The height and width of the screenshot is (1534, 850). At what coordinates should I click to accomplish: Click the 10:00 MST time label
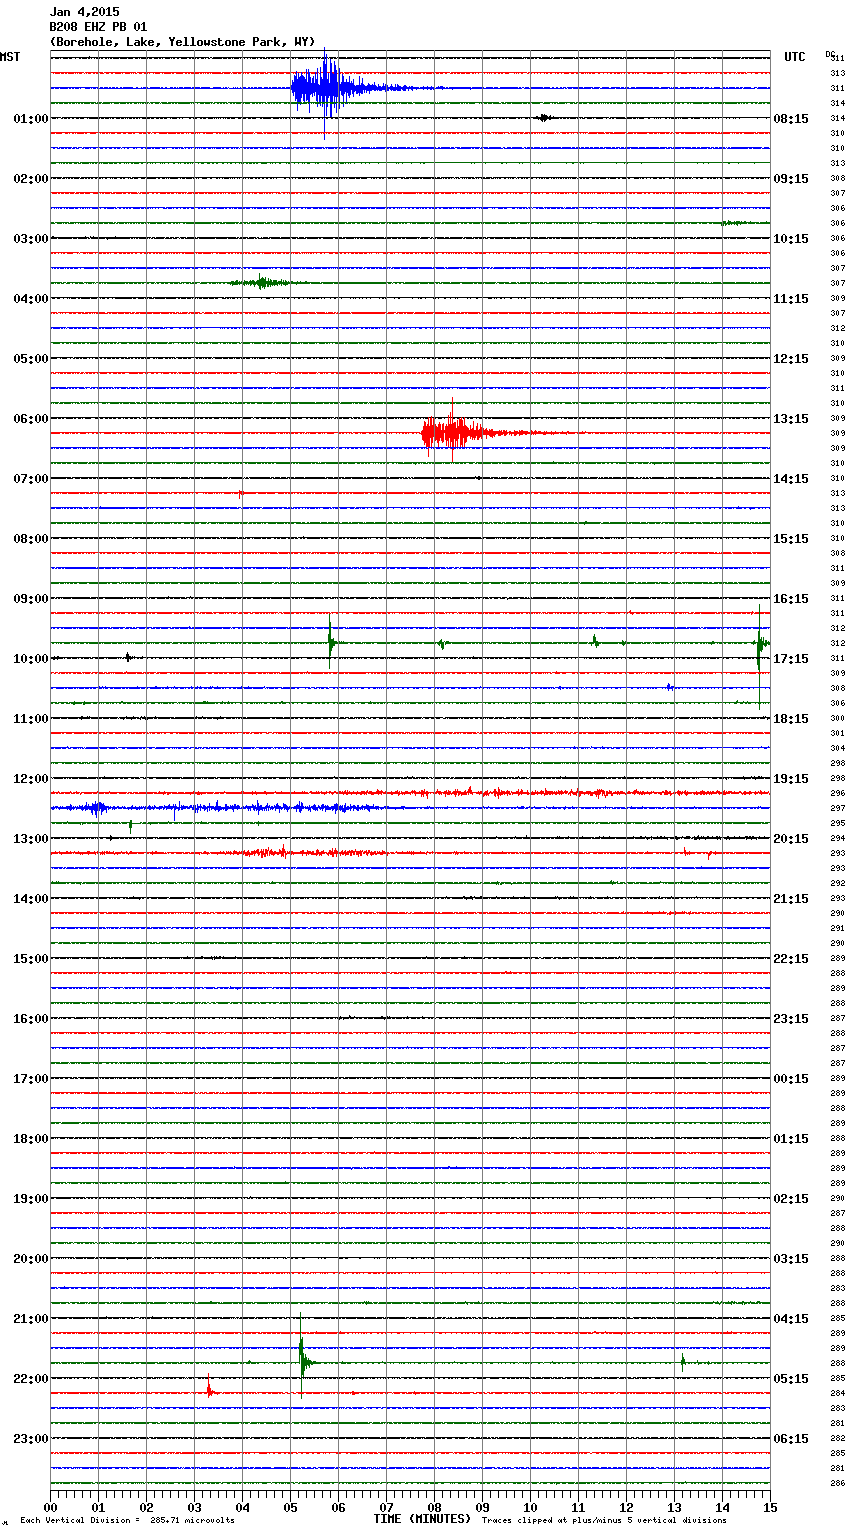click(x=30, y=659)
